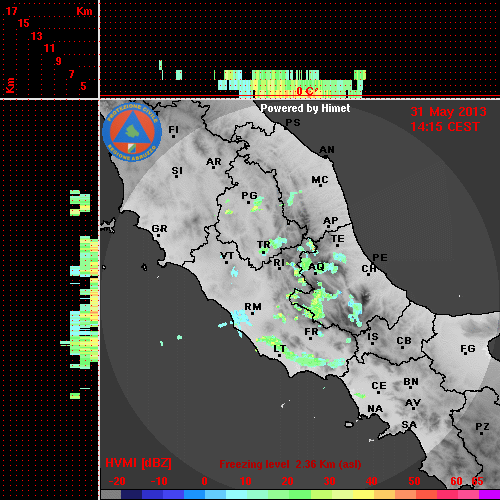Click the gray swatch at color bar start
Viewport: 500px width, 500px height.
point(111,495)
